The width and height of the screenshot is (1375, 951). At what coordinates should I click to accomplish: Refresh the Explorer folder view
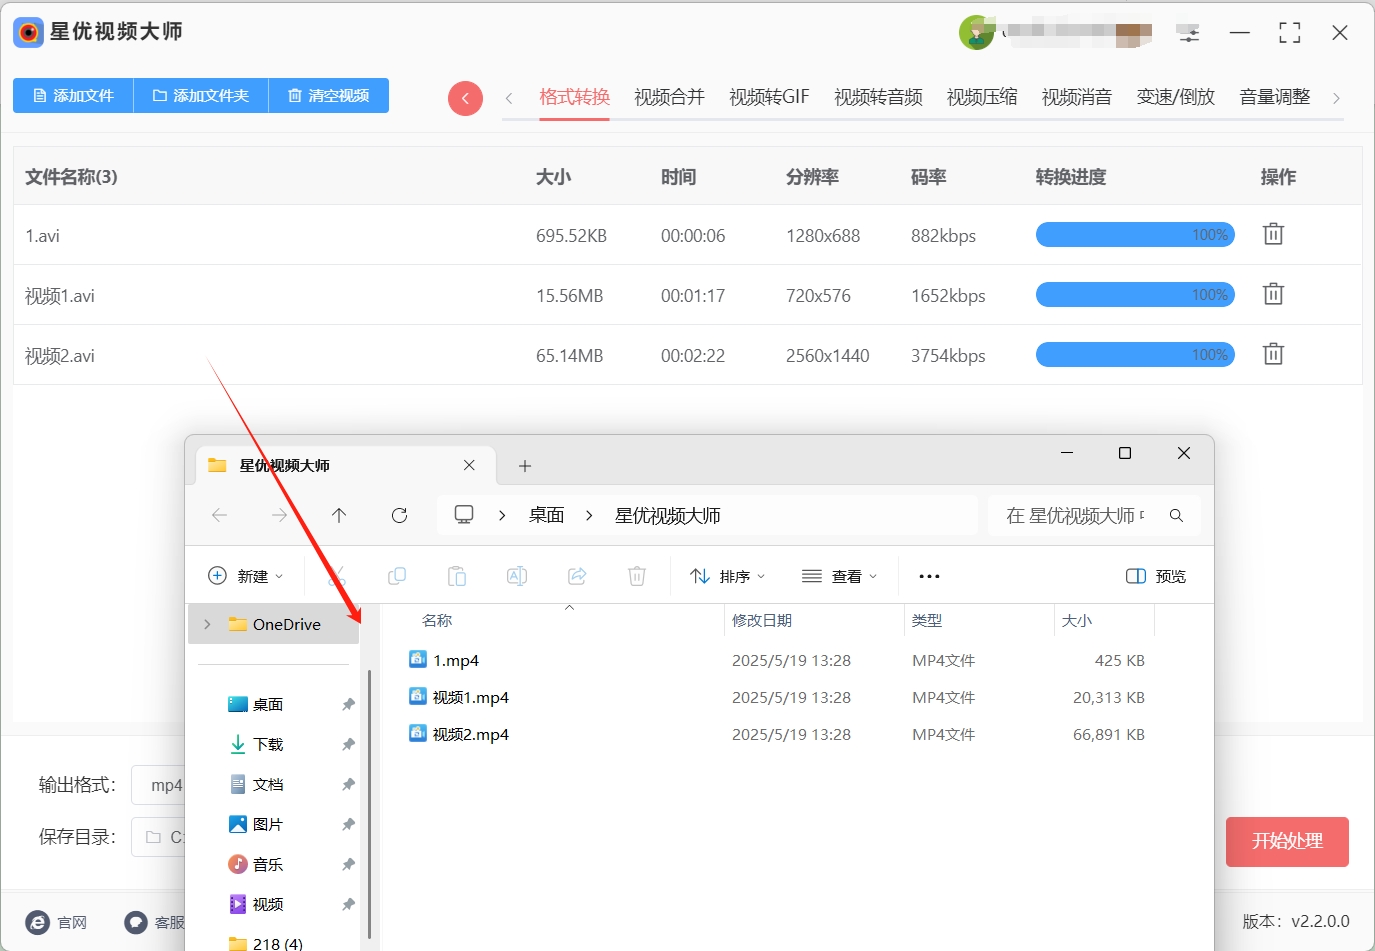click(399, 515)
